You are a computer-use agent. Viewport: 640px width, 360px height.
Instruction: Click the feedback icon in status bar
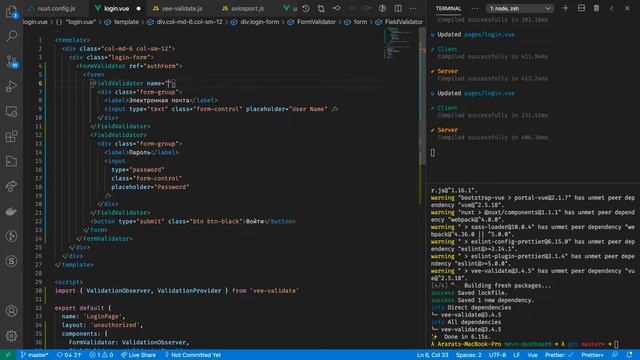click(615, 355)
